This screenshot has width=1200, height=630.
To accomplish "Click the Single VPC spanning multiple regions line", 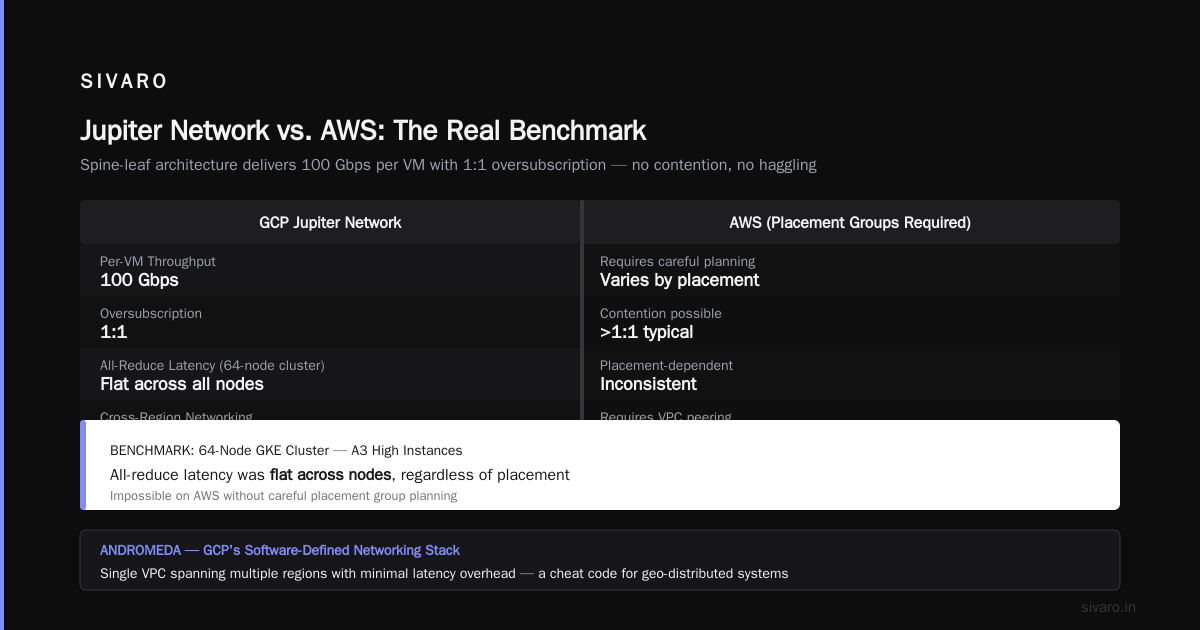I will 444,574.
